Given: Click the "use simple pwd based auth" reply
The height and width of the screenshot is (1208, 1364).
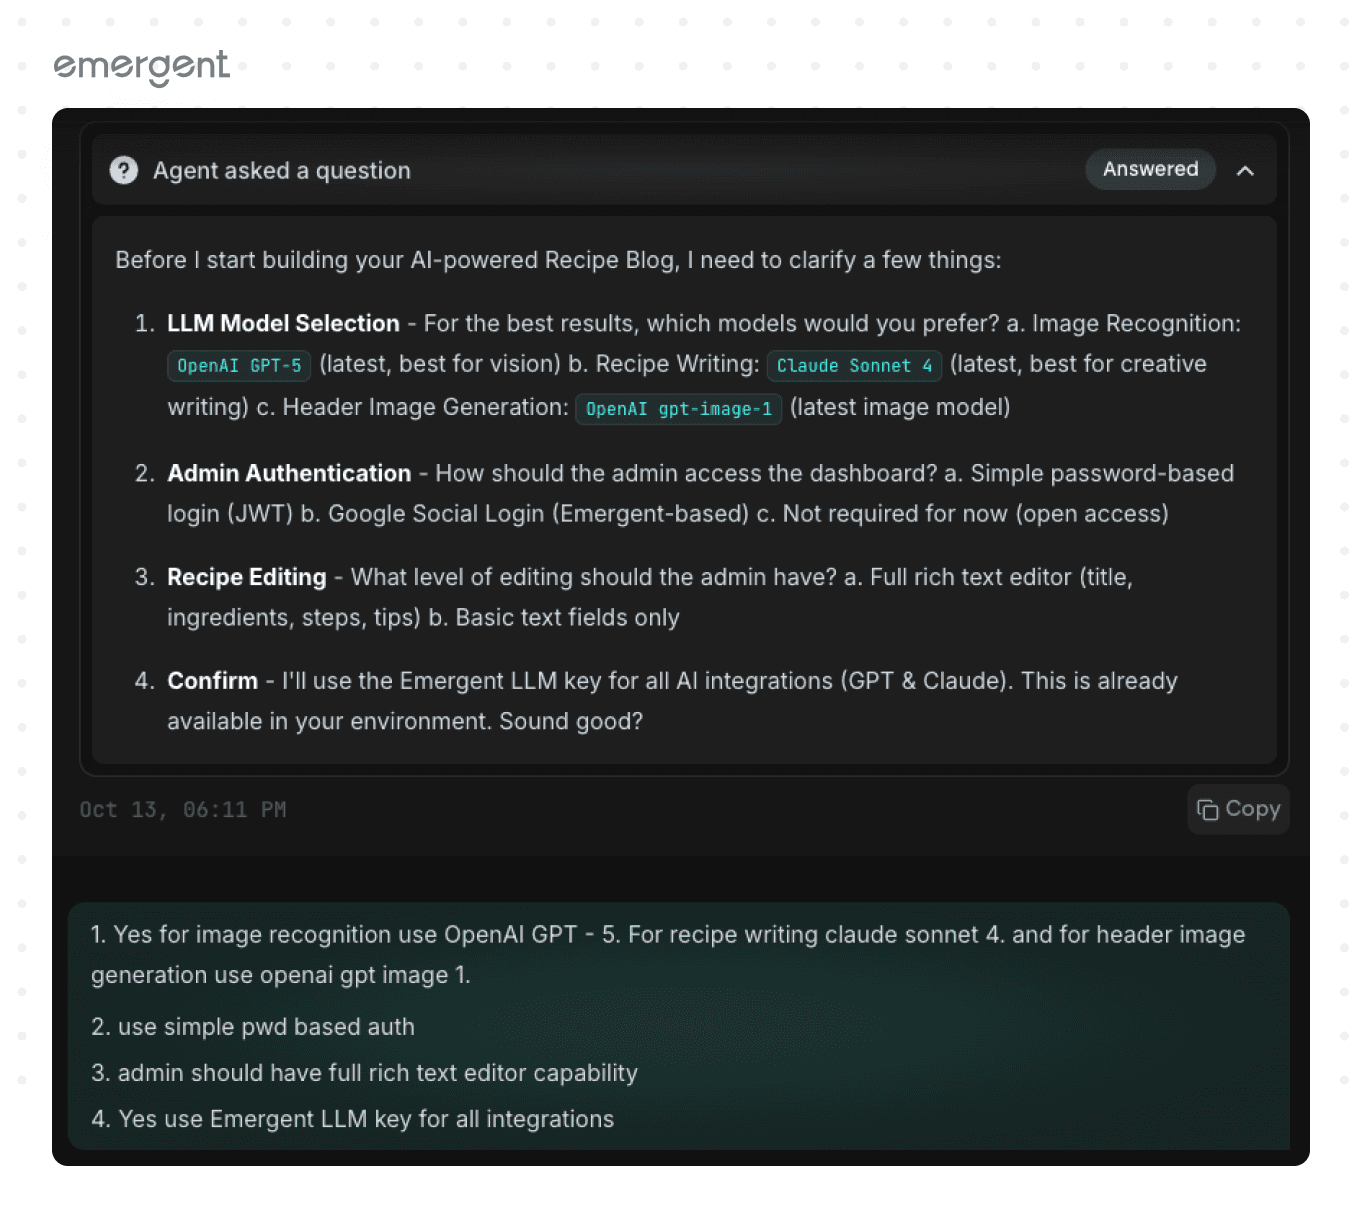Looking at the screenshot, I should click(253, 1027).
